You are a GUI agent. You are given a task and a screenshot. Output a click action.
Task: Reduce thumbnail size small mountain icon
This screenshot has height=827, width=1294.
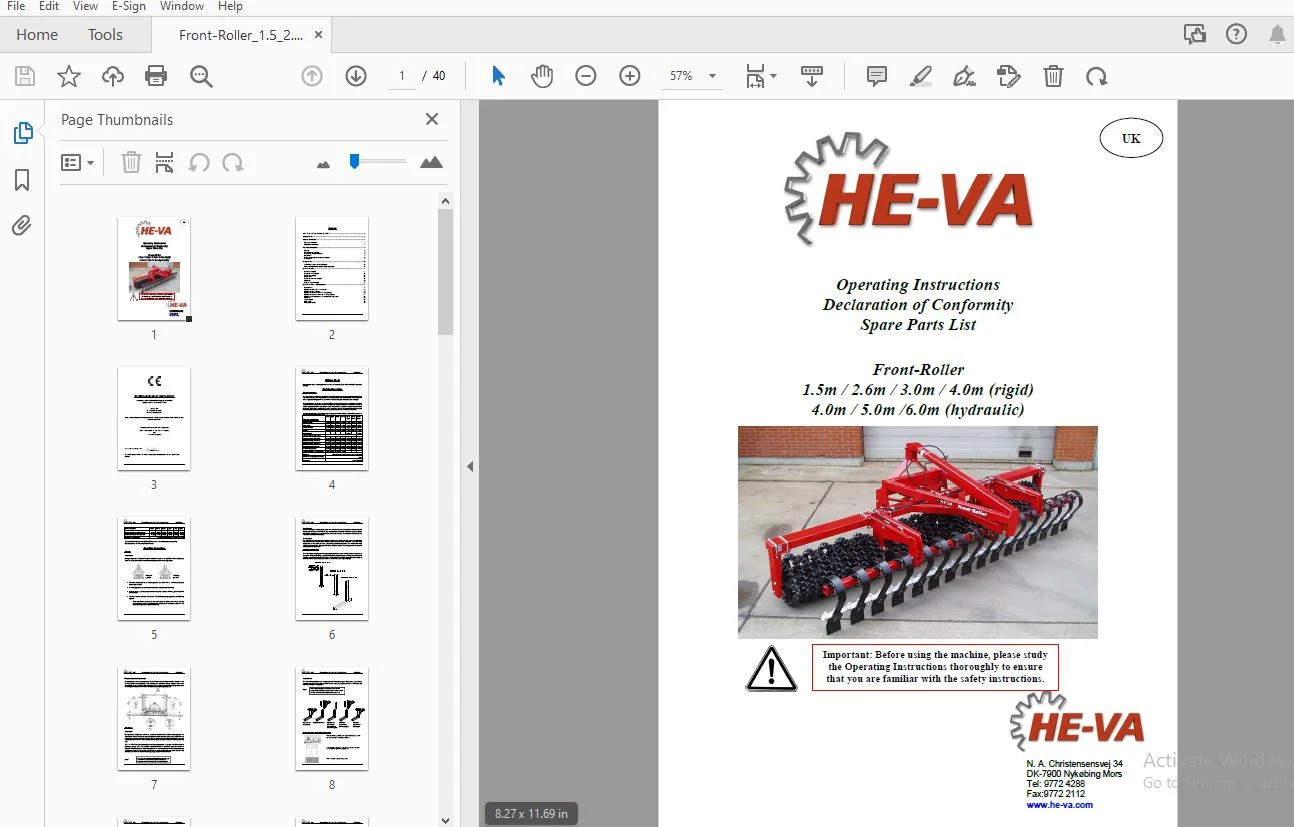click(323, 164)
